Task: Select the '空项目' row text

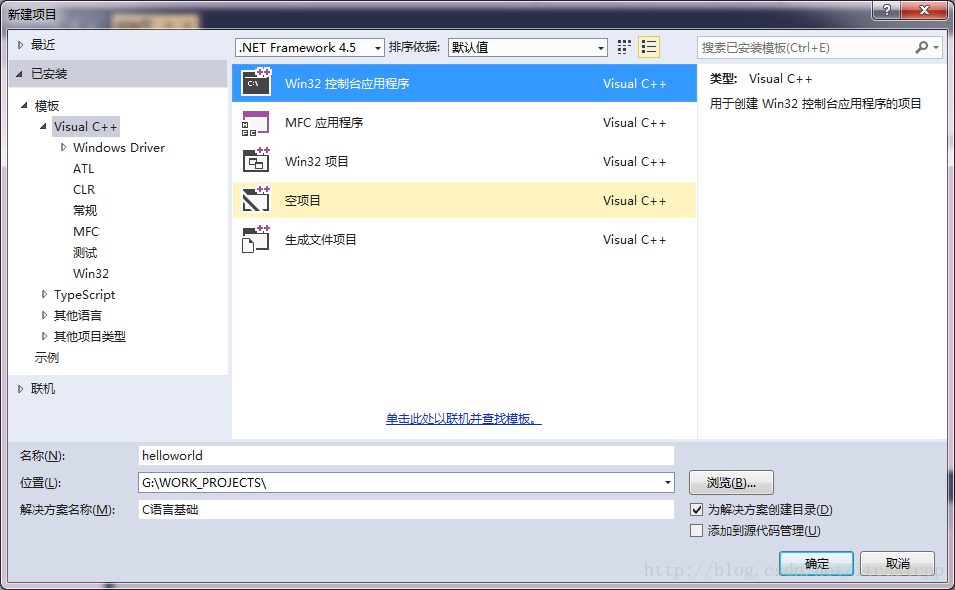Action: [303, 200]
